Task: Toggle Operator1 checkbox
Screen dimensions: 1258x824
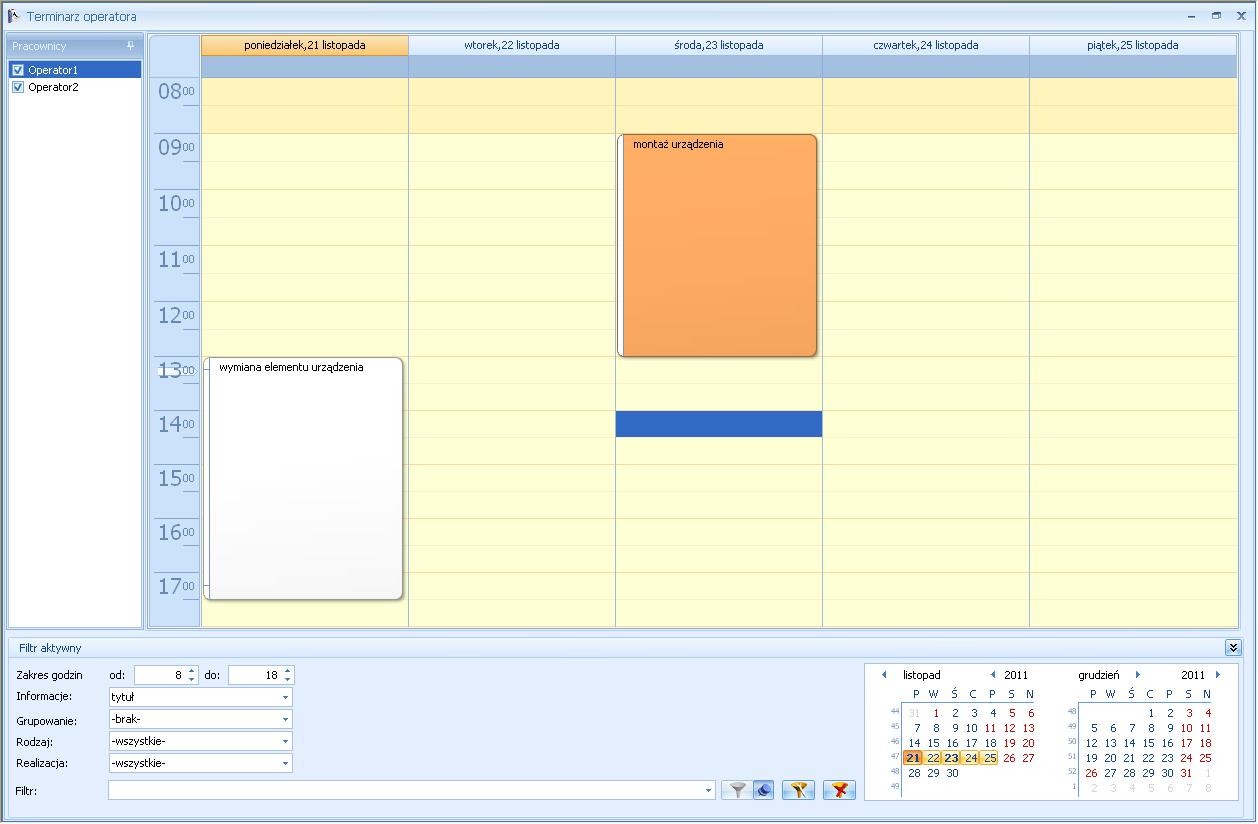Action: (17, 70)
